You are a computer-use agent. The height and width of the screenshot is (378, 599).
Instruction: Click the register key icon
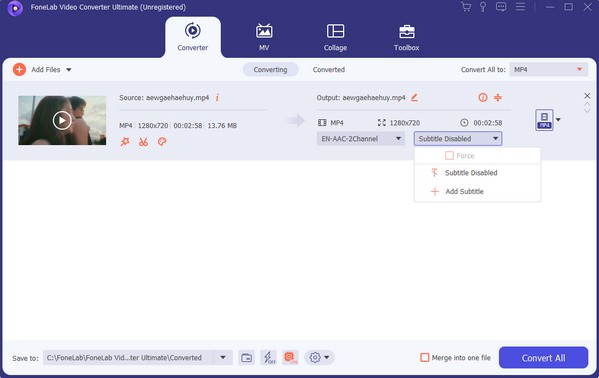pyautogui.click(x=483, y=7)
